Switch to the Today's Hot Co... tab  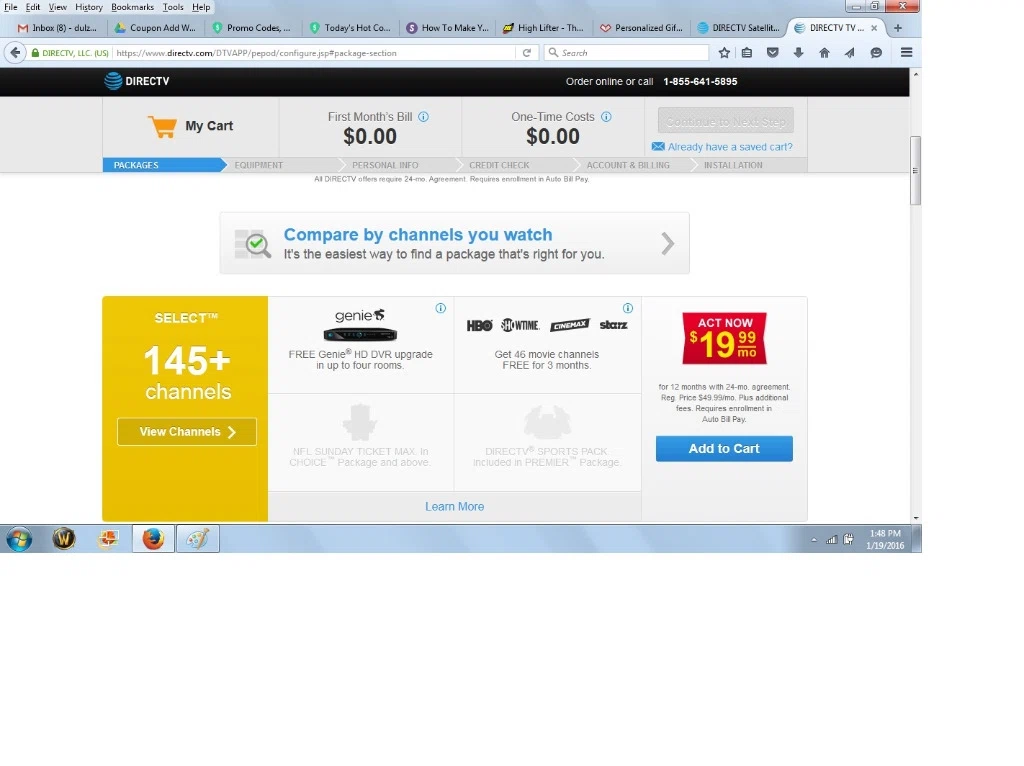pos(351,28)
